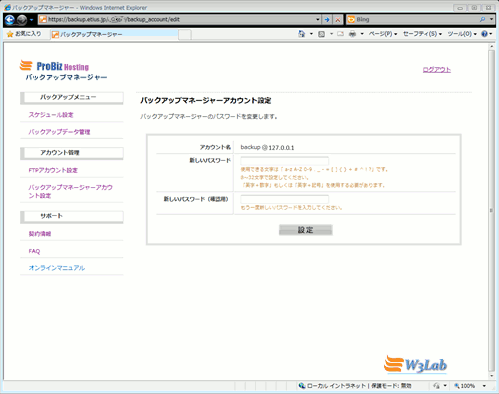Click the Read Mail envelope icon
499x394 pixels.
pyautogui.click(x=340, y=34)
